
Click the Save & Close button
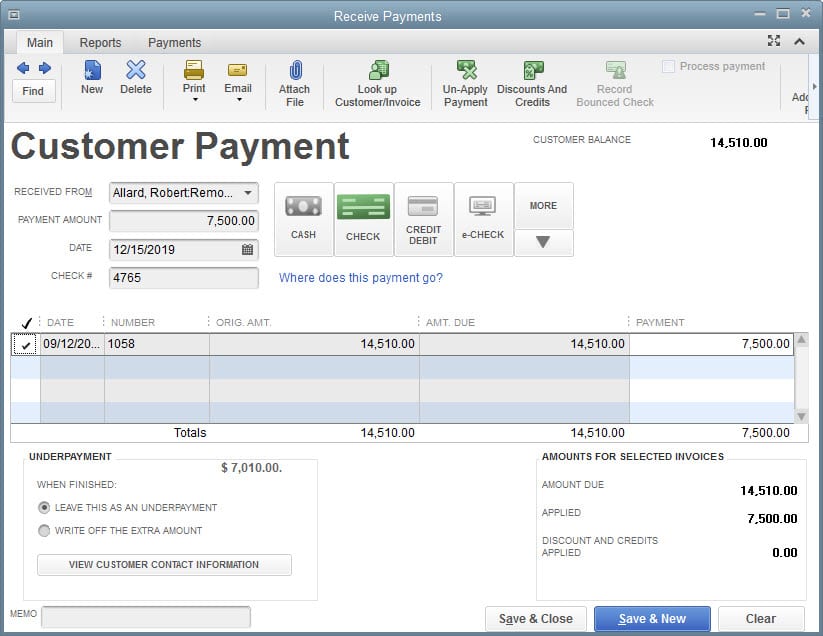tap(536, 619)
